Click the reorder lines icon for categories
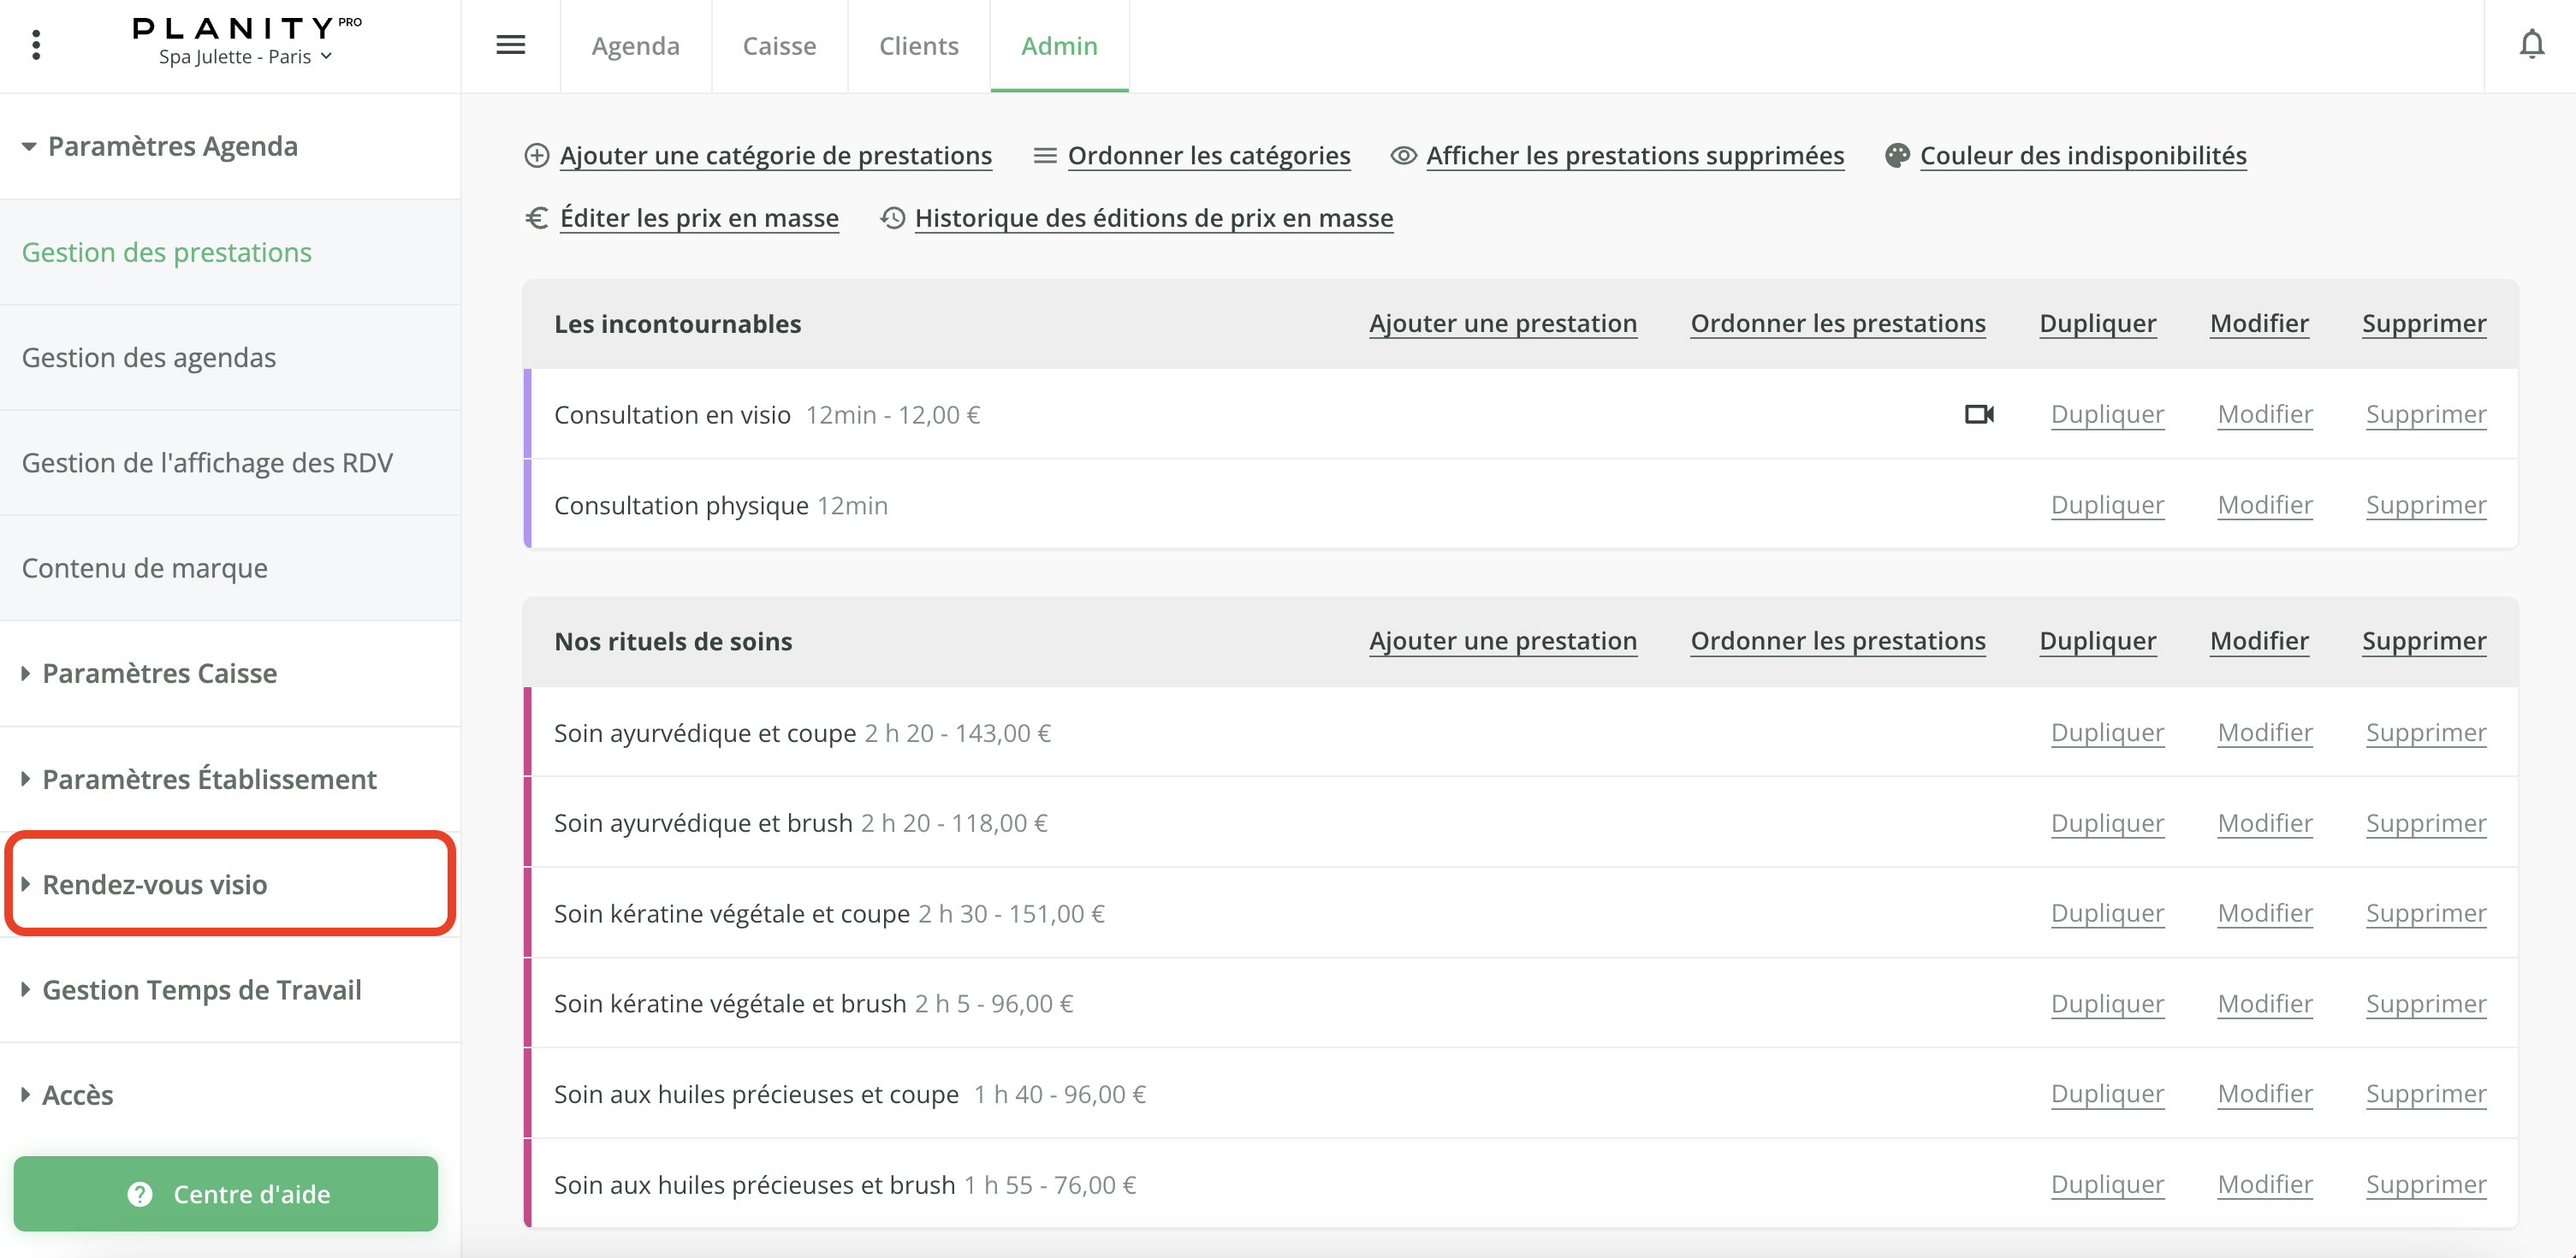2576x1258 pixels. tap(1045, 156)
